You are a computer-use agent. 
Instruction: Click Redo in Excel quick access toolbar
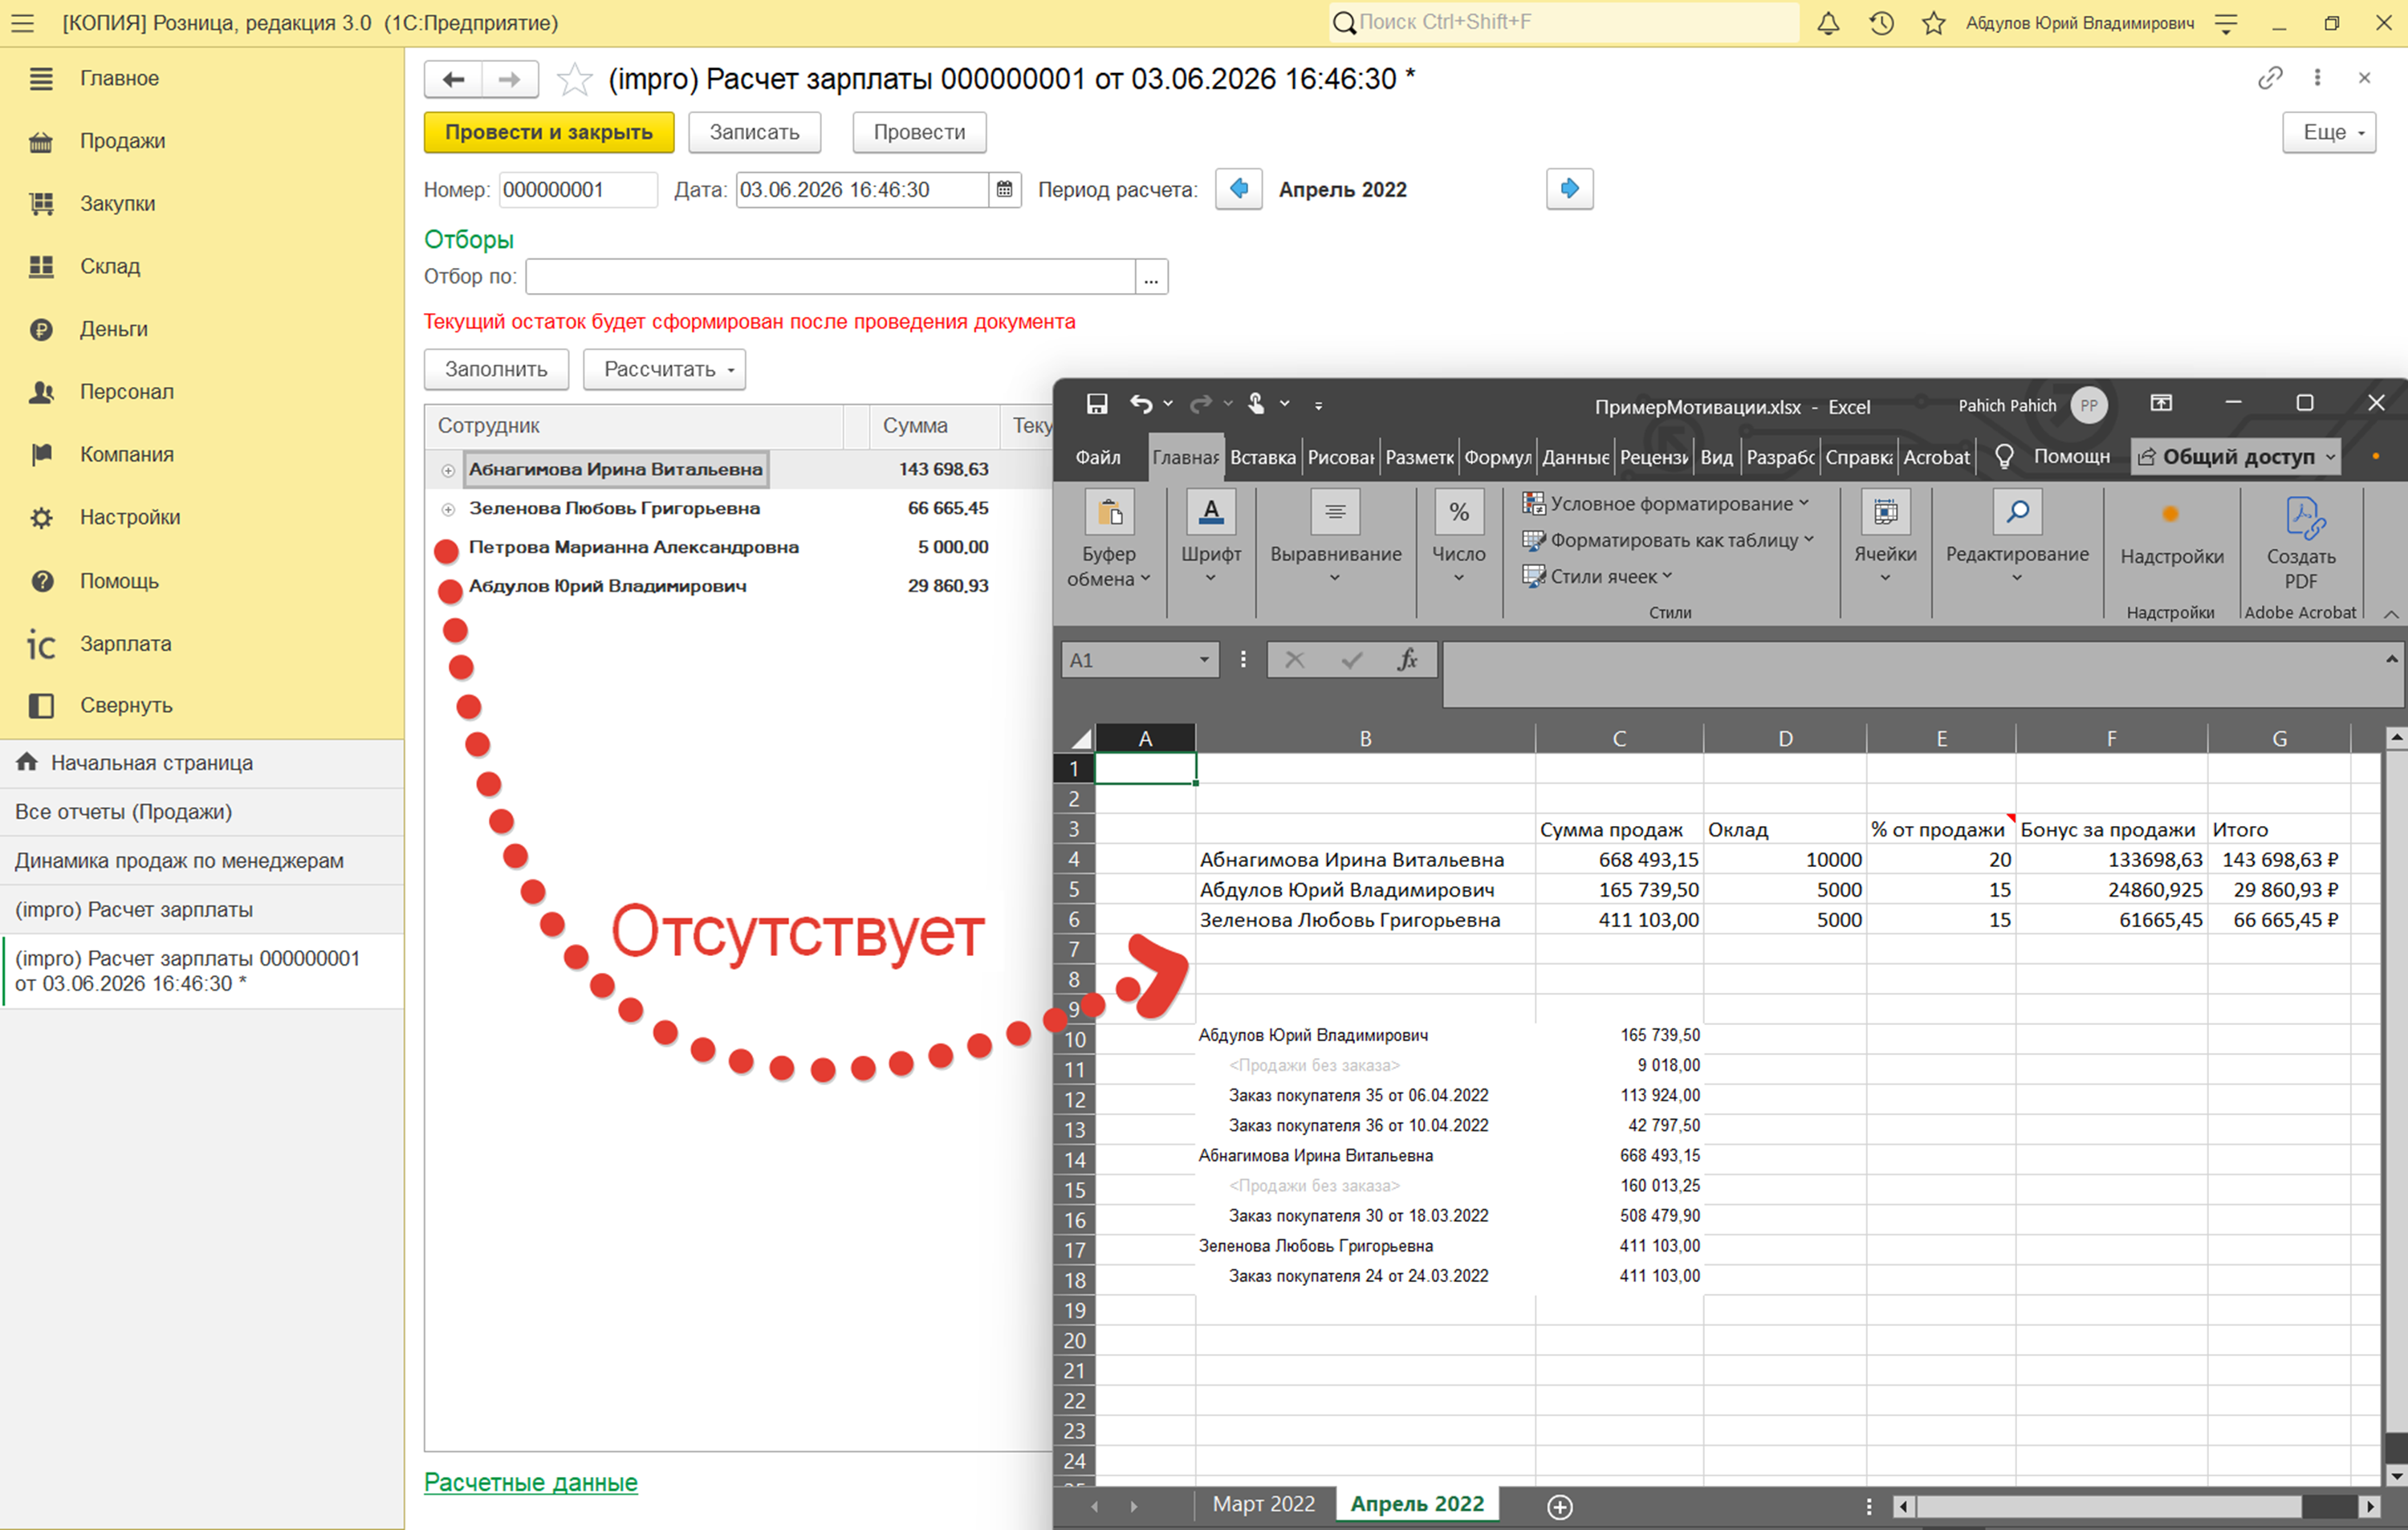[x=1200, y=404]
